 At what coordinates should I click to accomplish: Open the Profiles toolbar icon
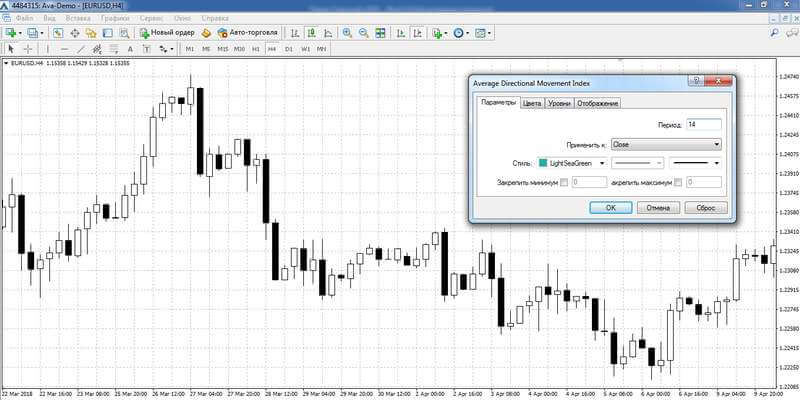(x=35, y=33)
